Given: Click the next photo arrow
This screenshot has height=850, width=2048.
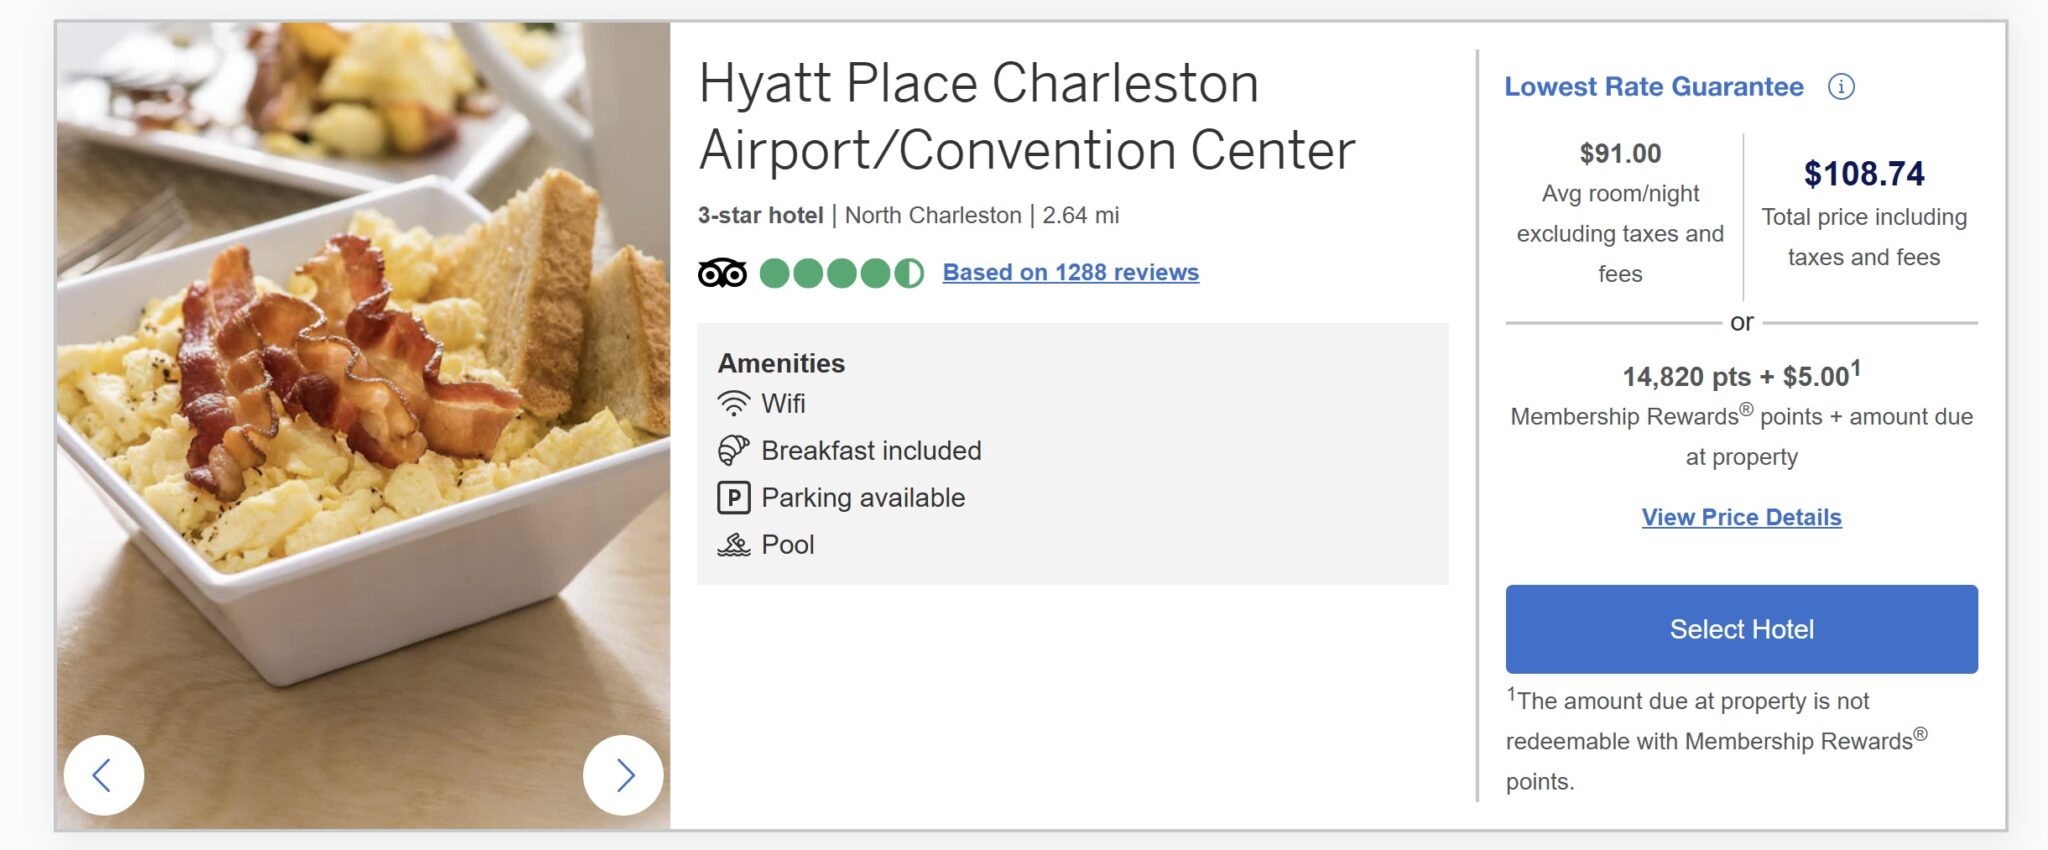Looking at the screenshot, I should (x=623, y=775).
